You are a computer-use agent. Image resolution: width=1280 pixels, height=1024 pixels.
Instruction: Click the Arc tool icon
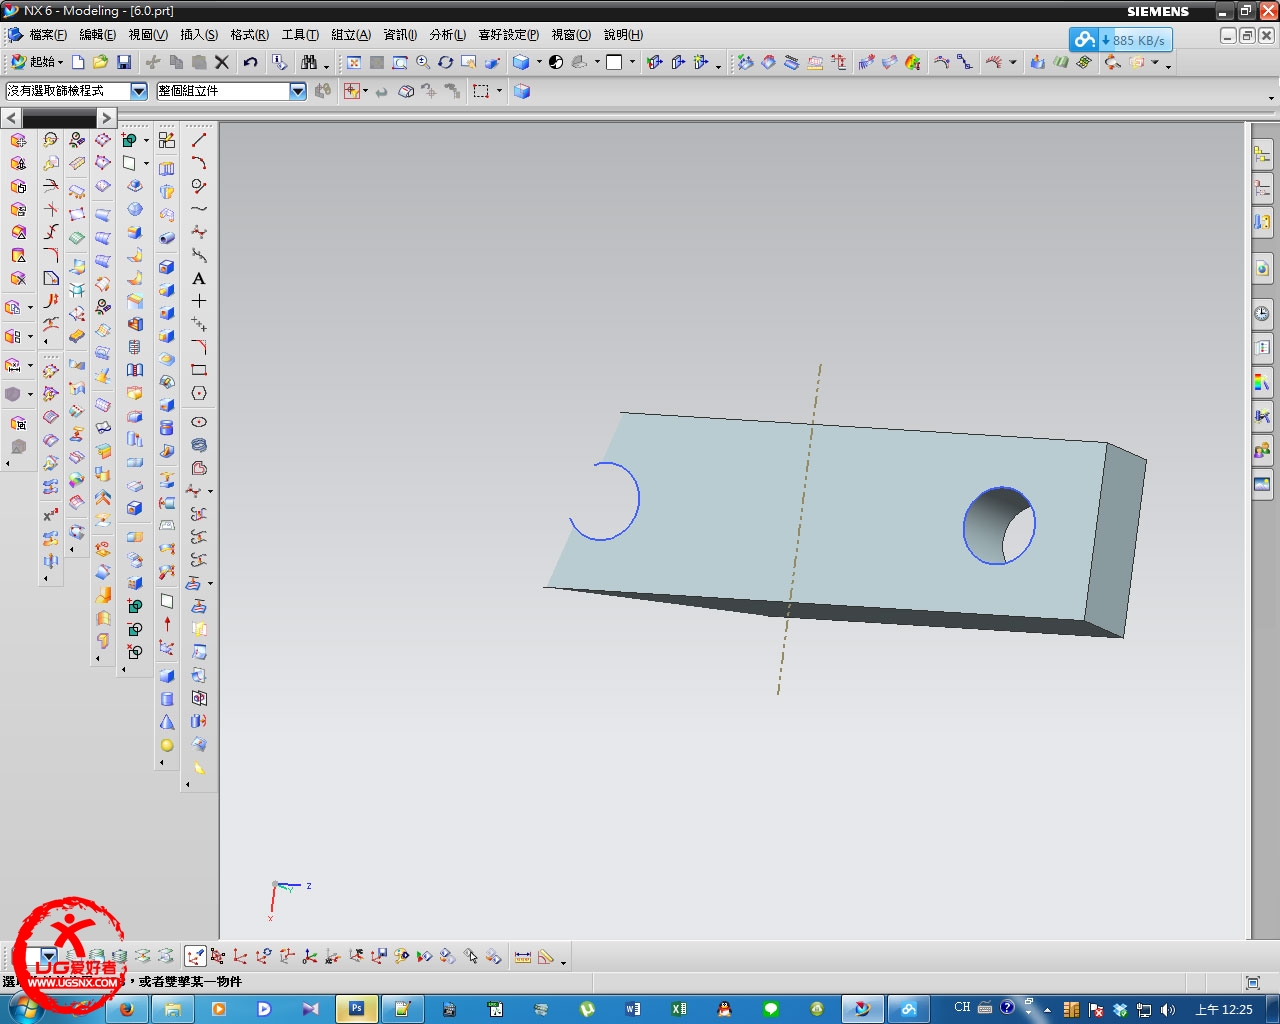[199, 163]
